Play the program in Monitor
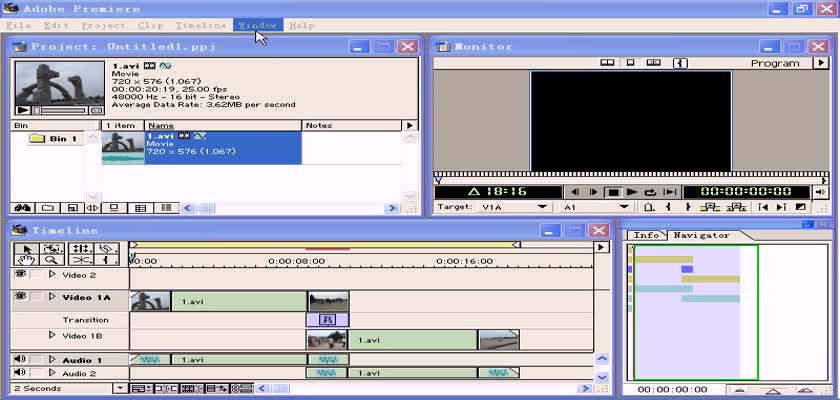 pos(632,192)
